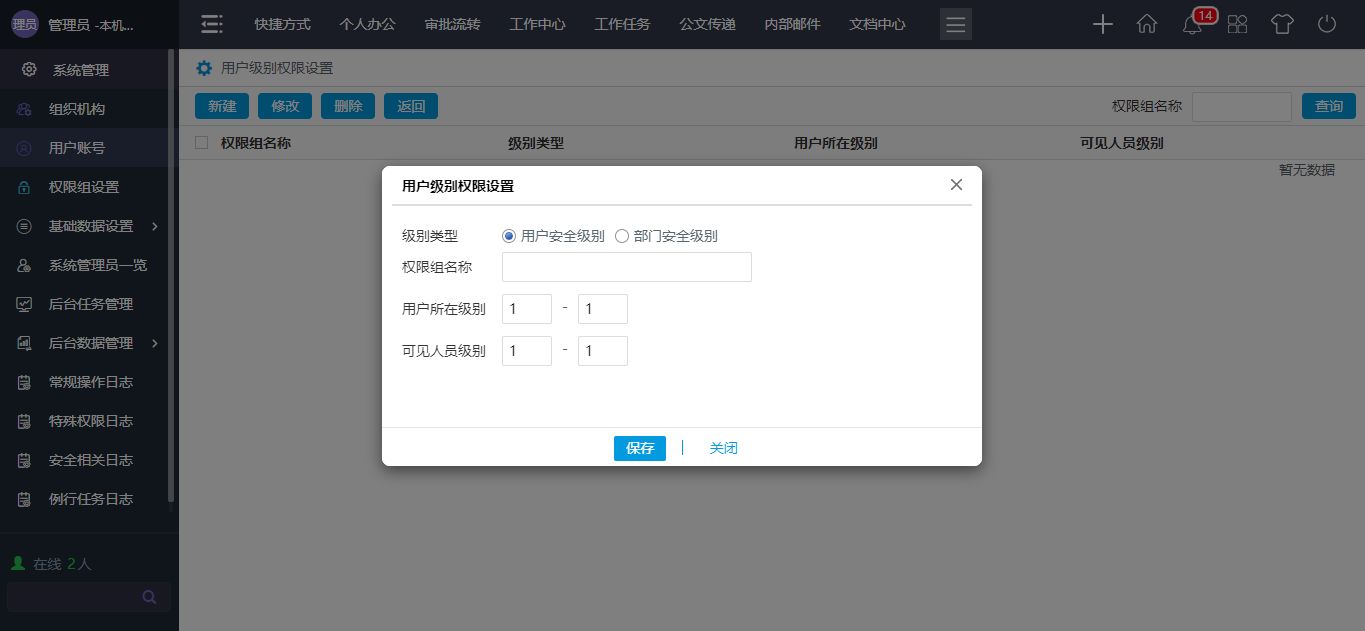This screenshot has height=631, width=1365.
Task: Open the four-squares app grid icon
Action: click(1237, 25)
